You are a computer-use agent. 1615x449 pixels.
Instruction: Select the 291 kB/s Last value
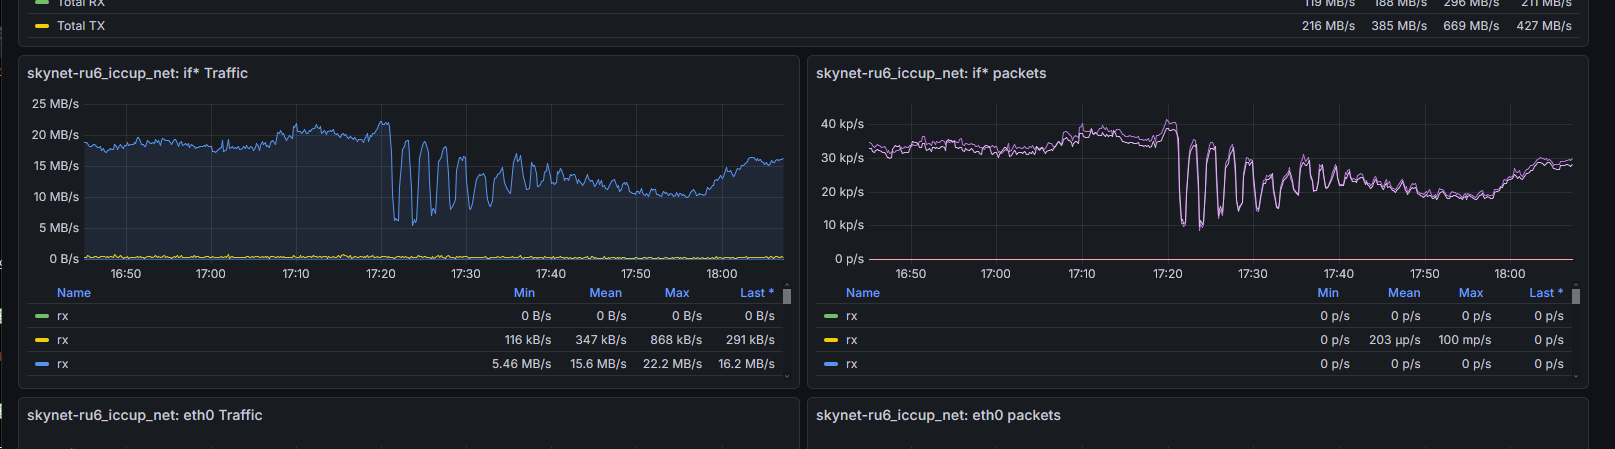point(750,340)
